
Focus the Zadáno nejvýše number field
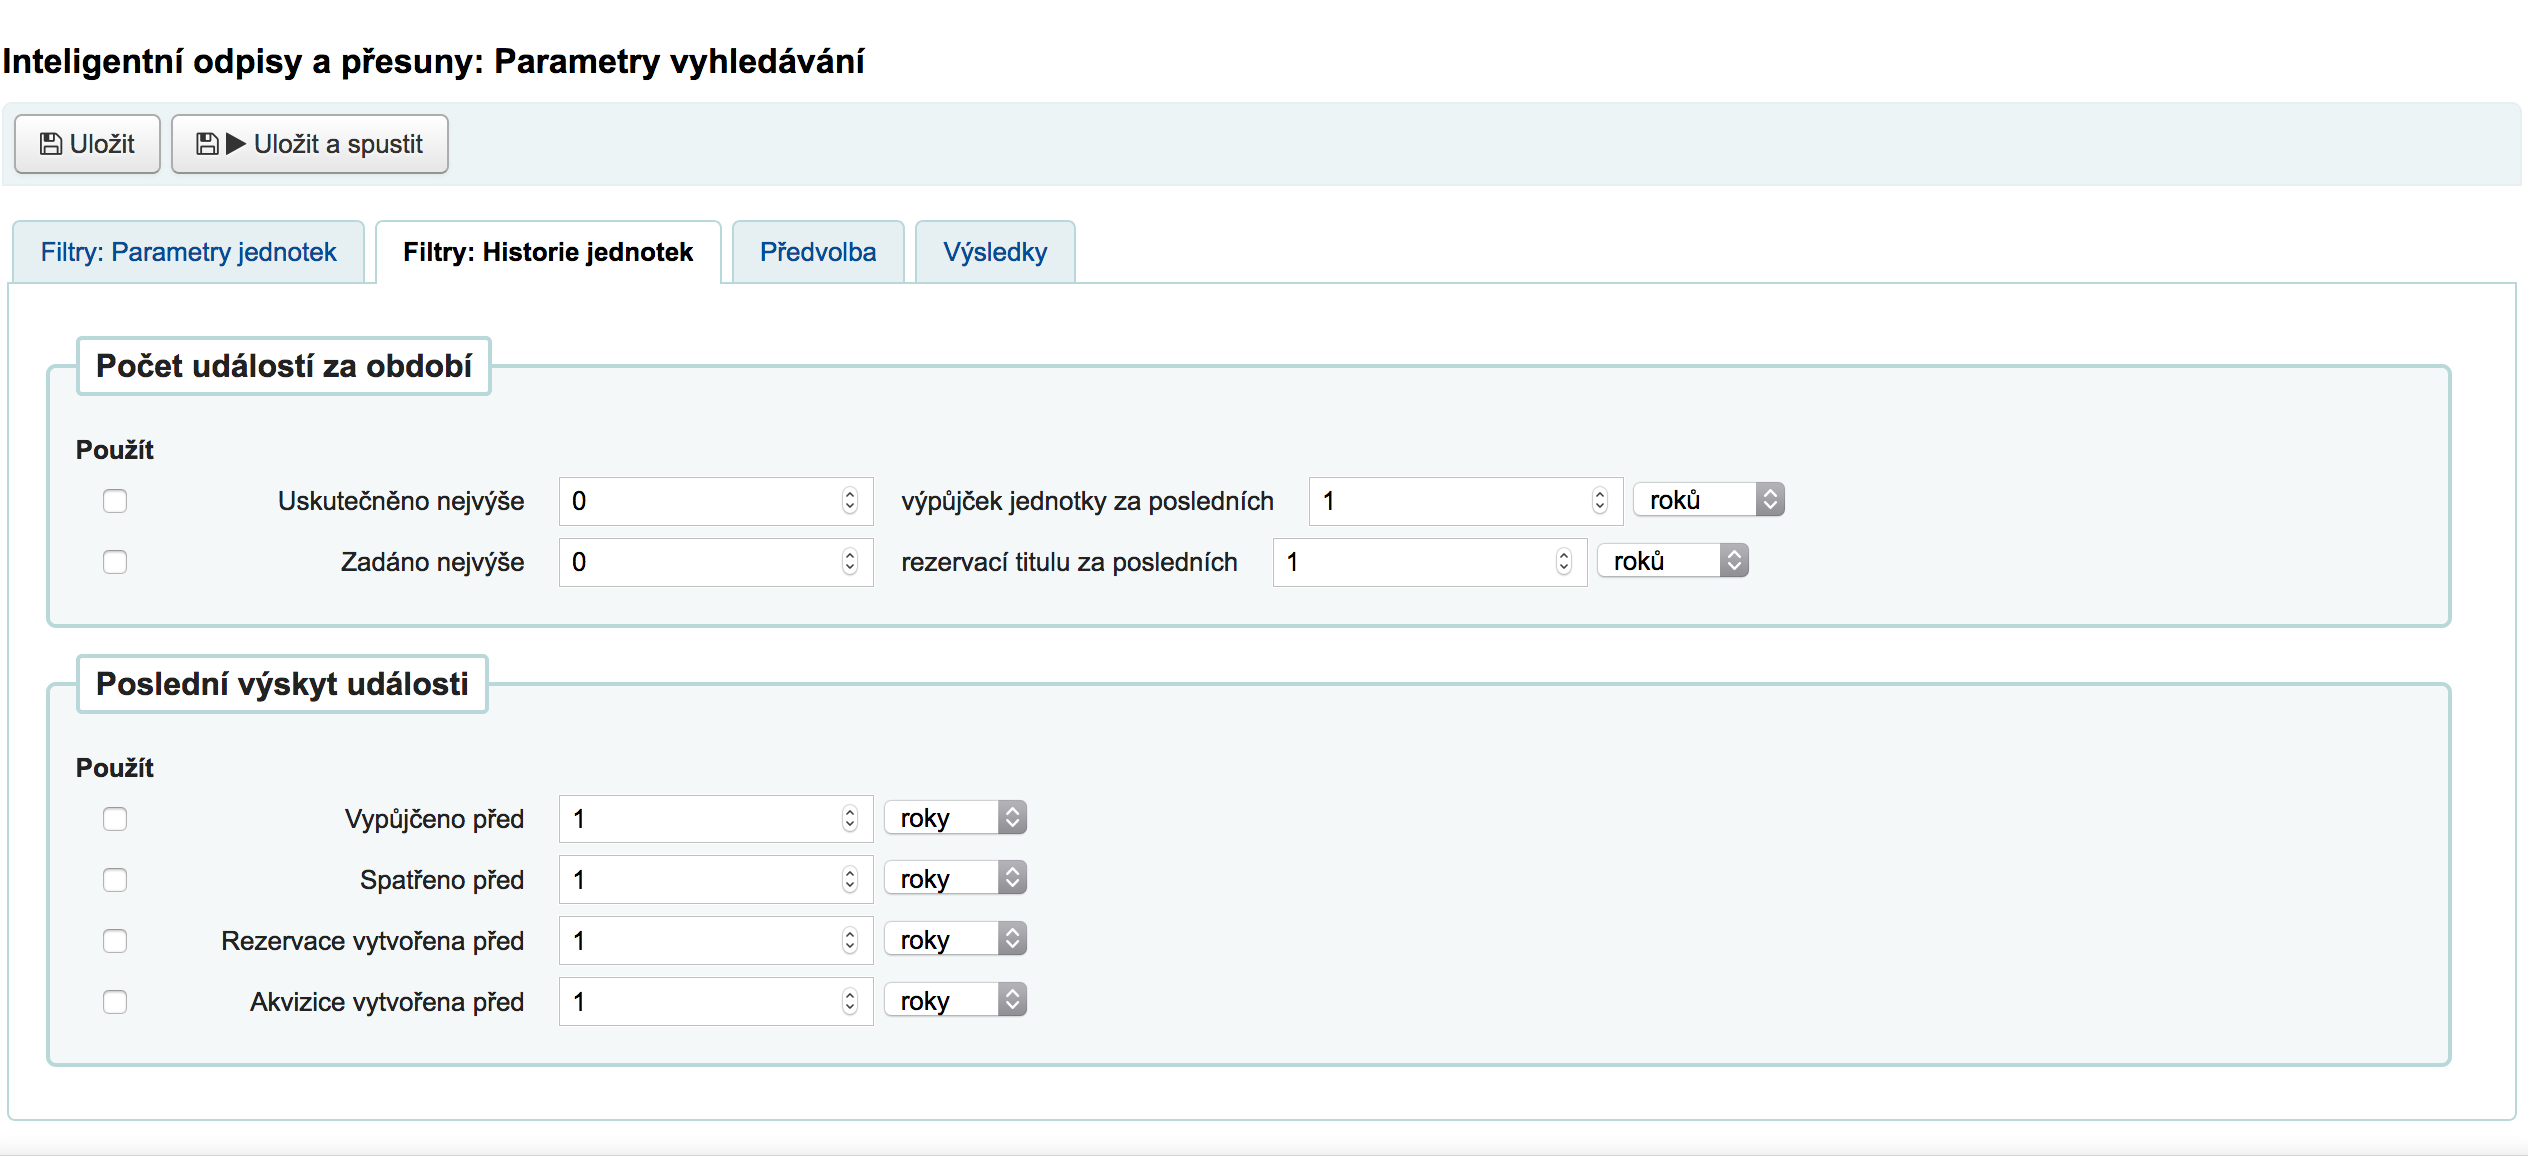716,562
